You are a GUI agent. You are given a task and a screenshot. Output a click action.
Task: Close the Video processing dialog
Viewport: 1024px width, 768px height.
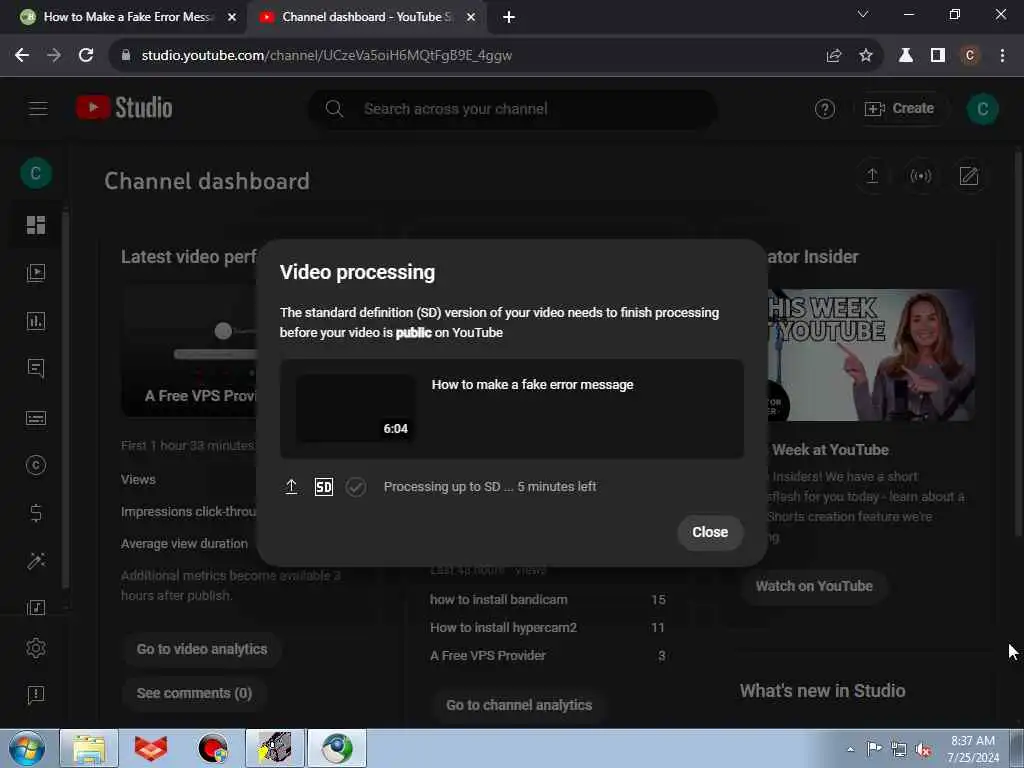coord(710,532)
